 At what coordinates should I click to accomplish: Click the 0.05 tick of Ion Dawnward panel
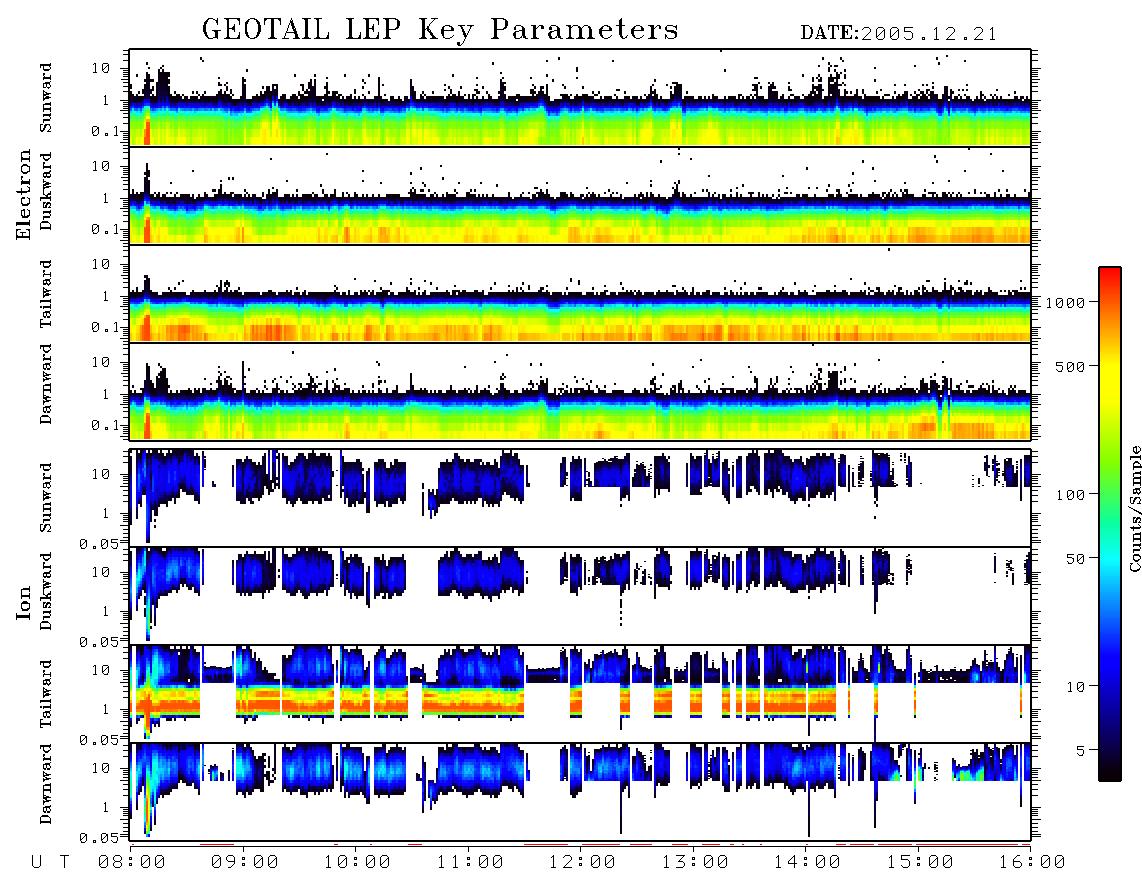pyautogui.click(x=98, y=838)
